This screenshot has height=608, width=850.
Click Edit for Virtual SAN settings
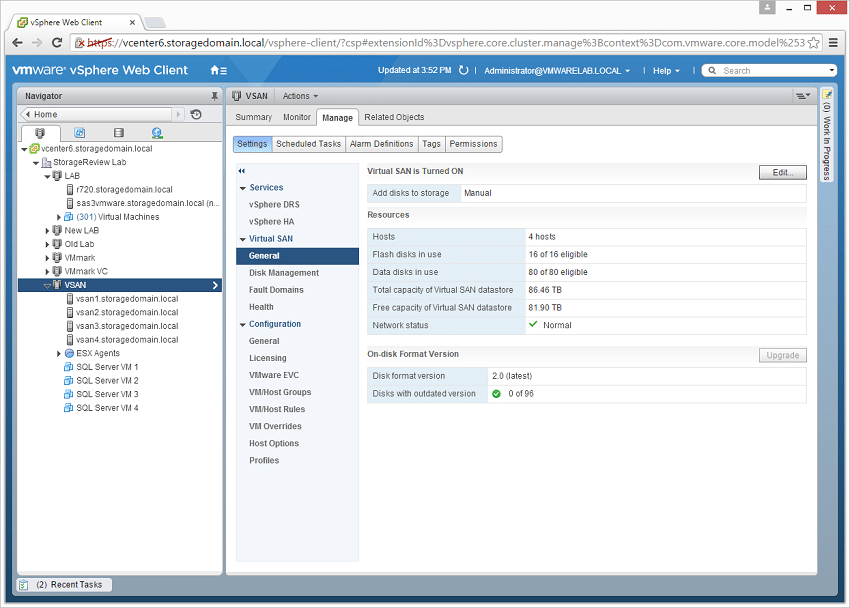click(x=782, y=172)
